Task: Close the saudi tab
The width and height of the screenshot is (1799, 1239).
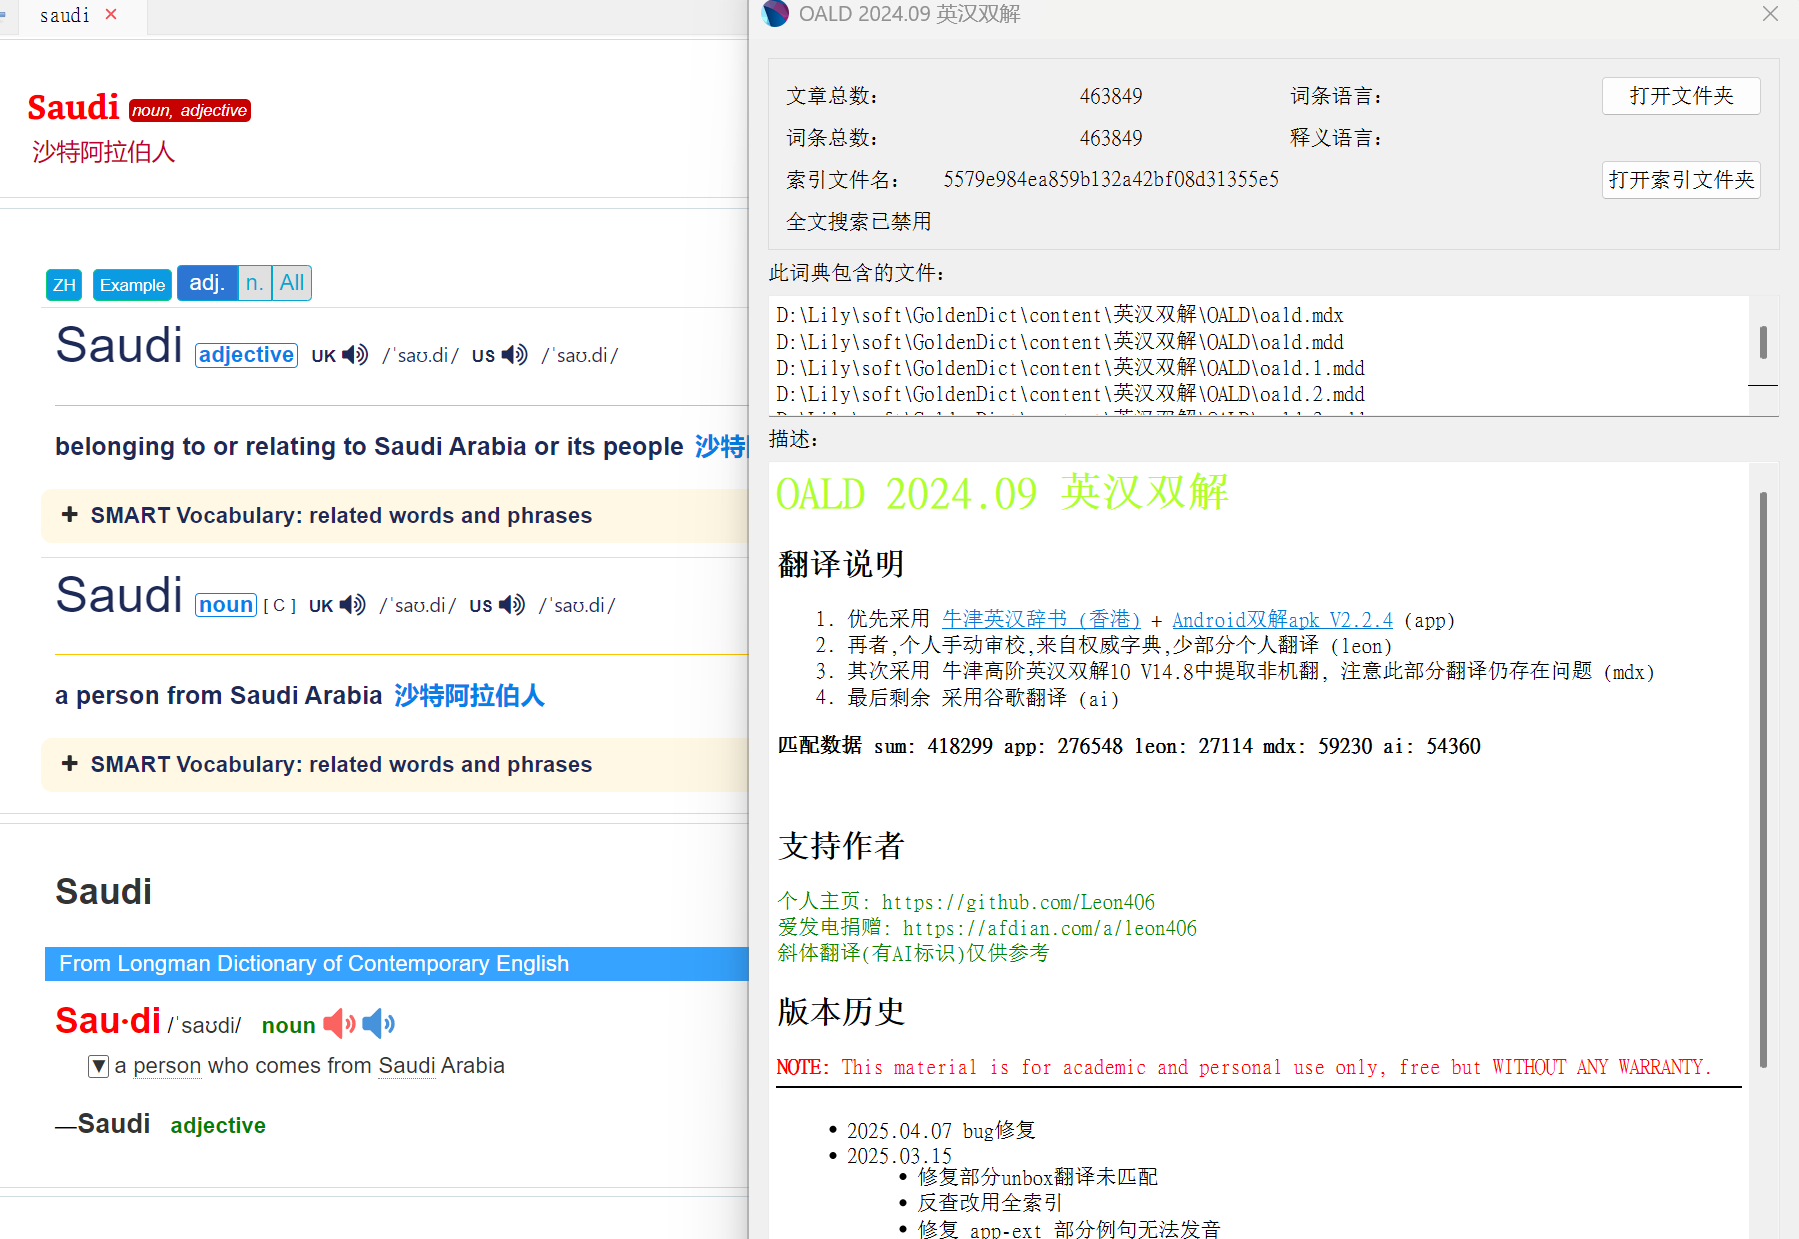Action: (x=111, y=14)
